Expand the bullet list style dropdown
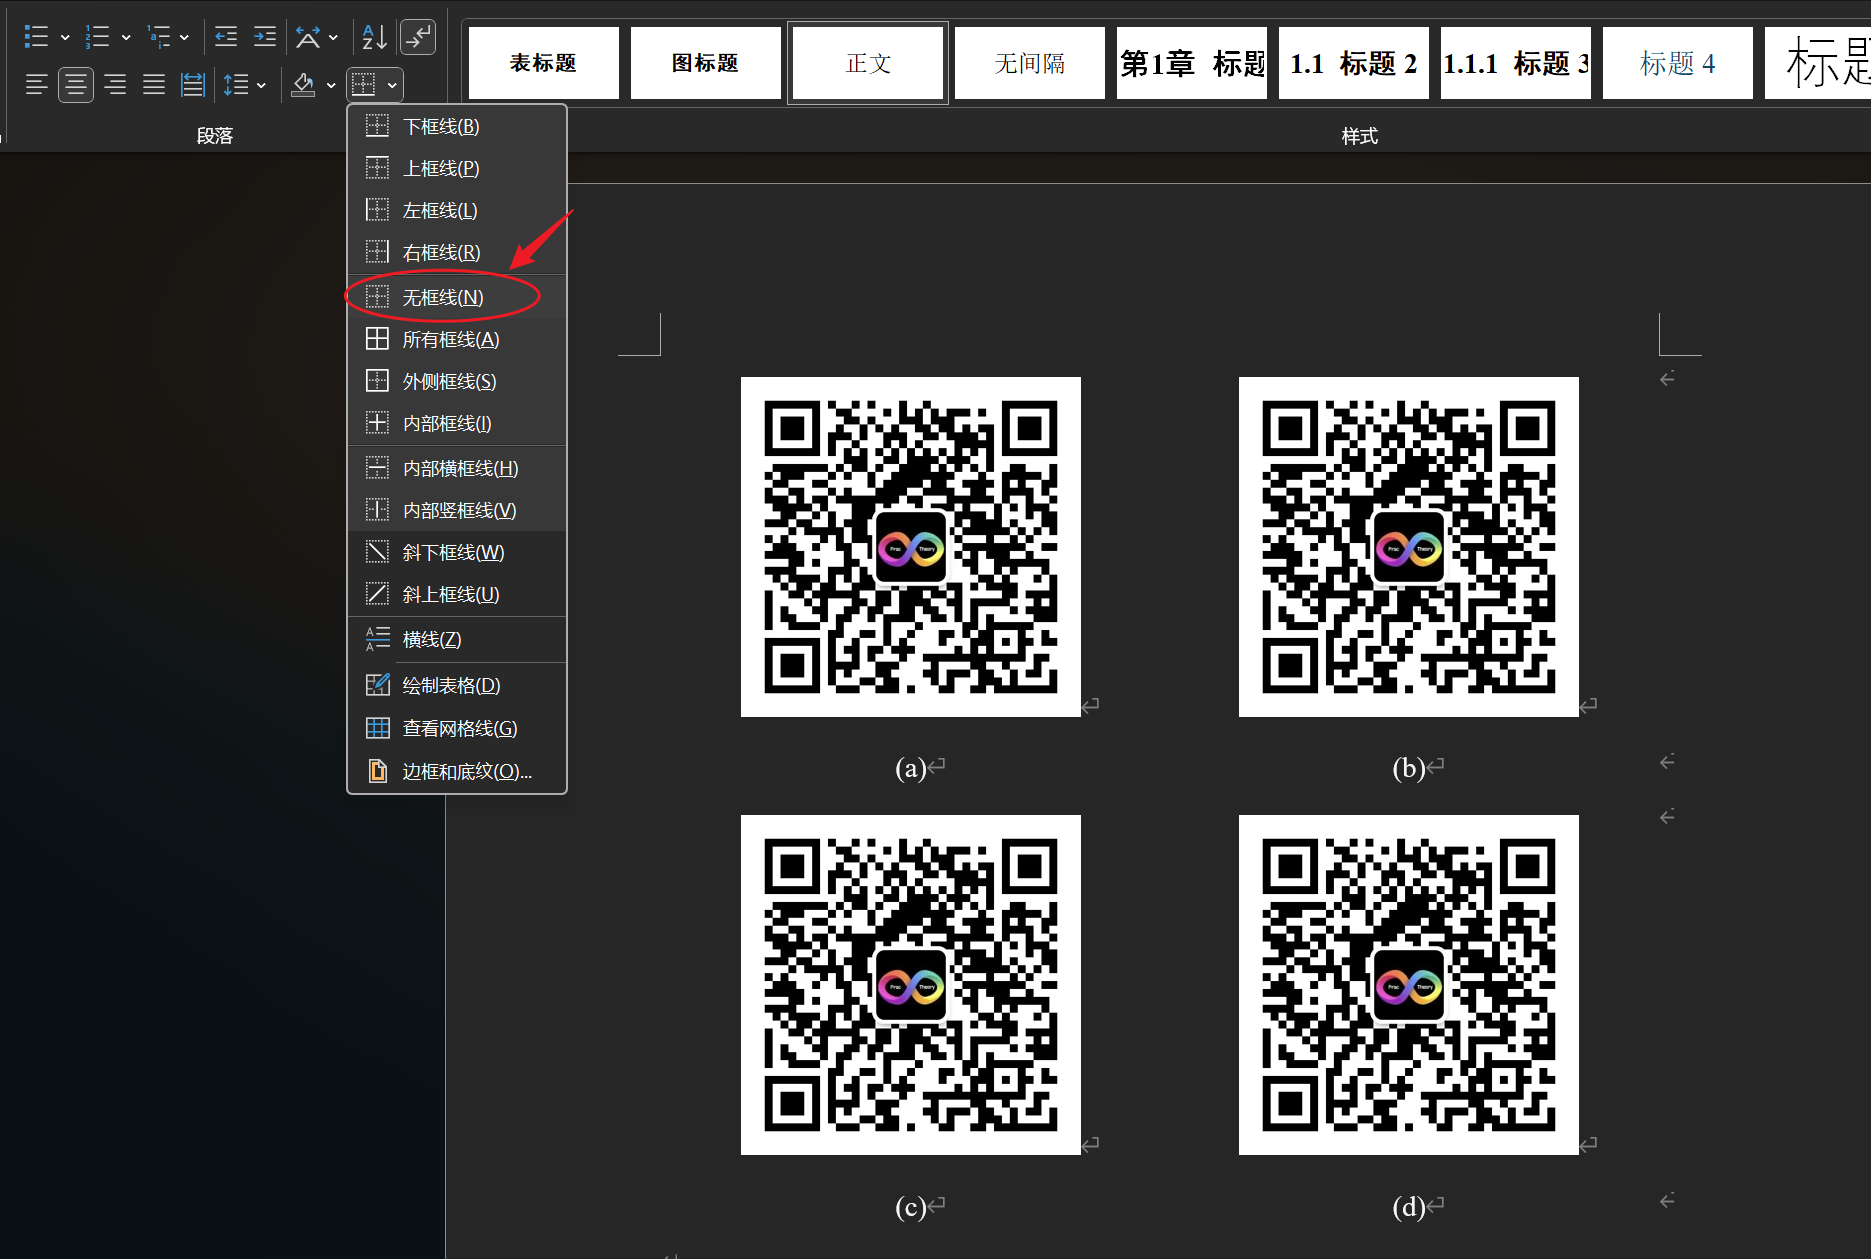1871x1259 pixels. click(65, 38)
